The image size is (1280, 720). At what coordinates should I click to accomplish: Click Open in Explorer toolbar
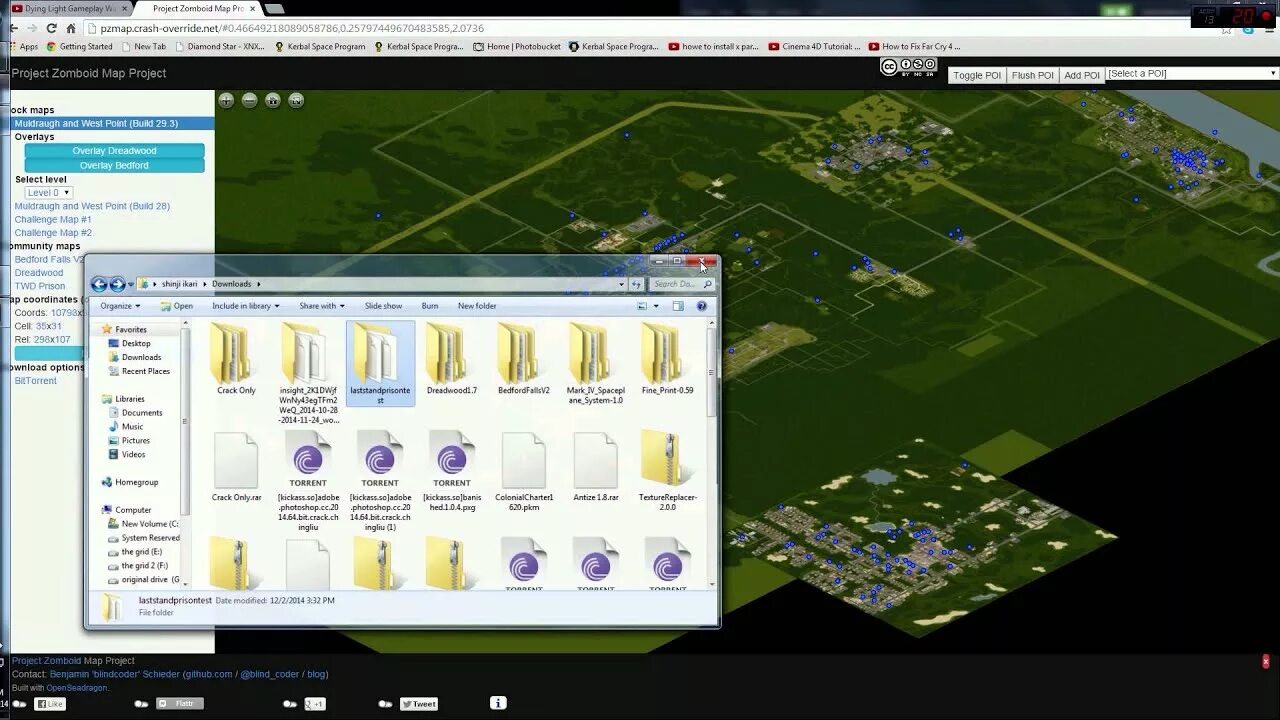click(x=176, y=306)
